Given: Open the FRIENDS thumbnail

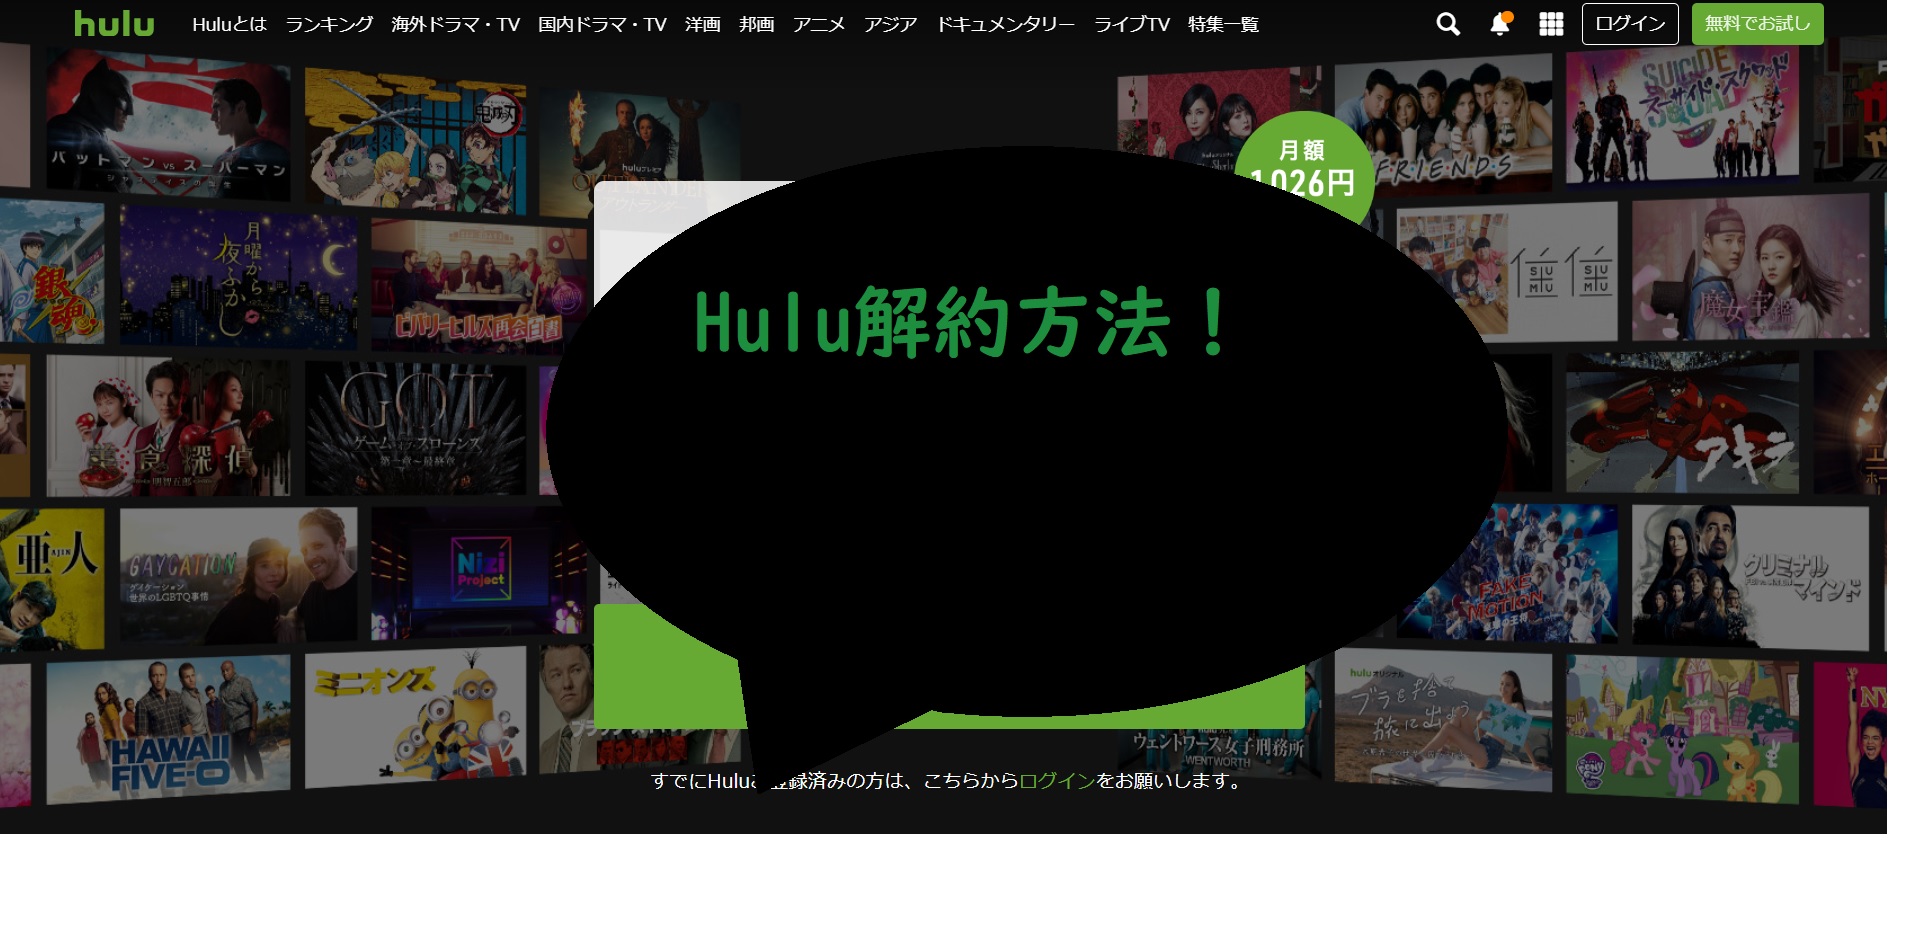Looking at the screenshot, I should tap(1443, 124).
